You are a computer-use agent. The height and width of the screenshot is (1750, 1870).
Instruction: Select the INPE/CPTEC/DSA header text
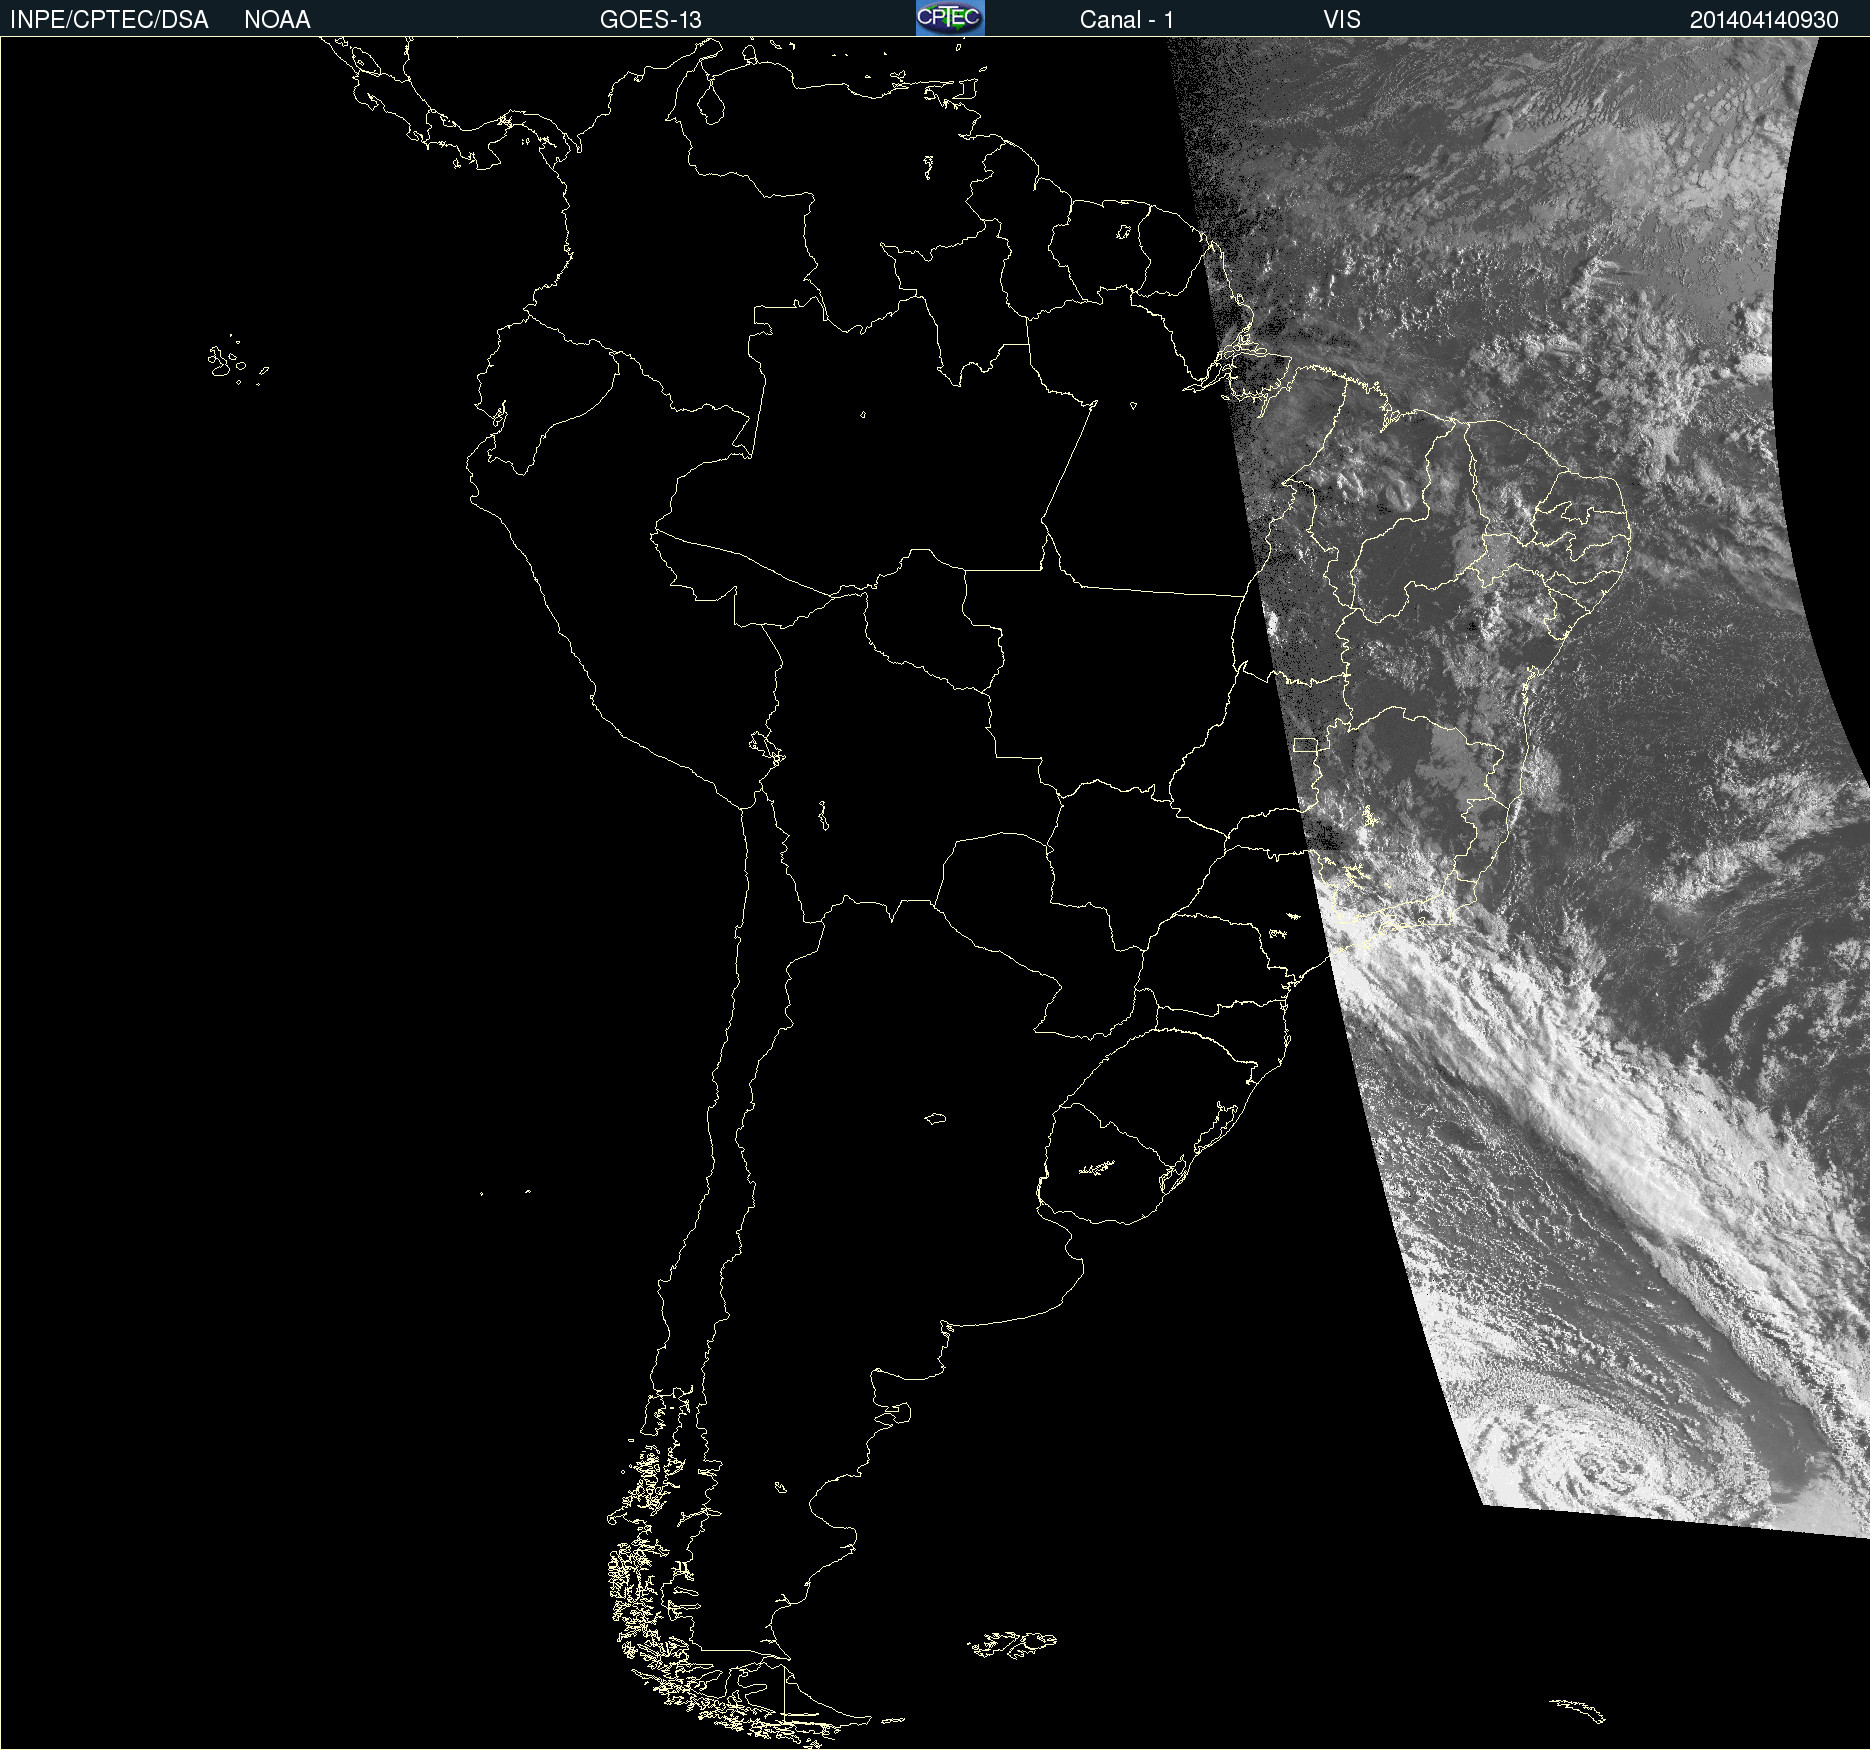click(x=109, y=20)
